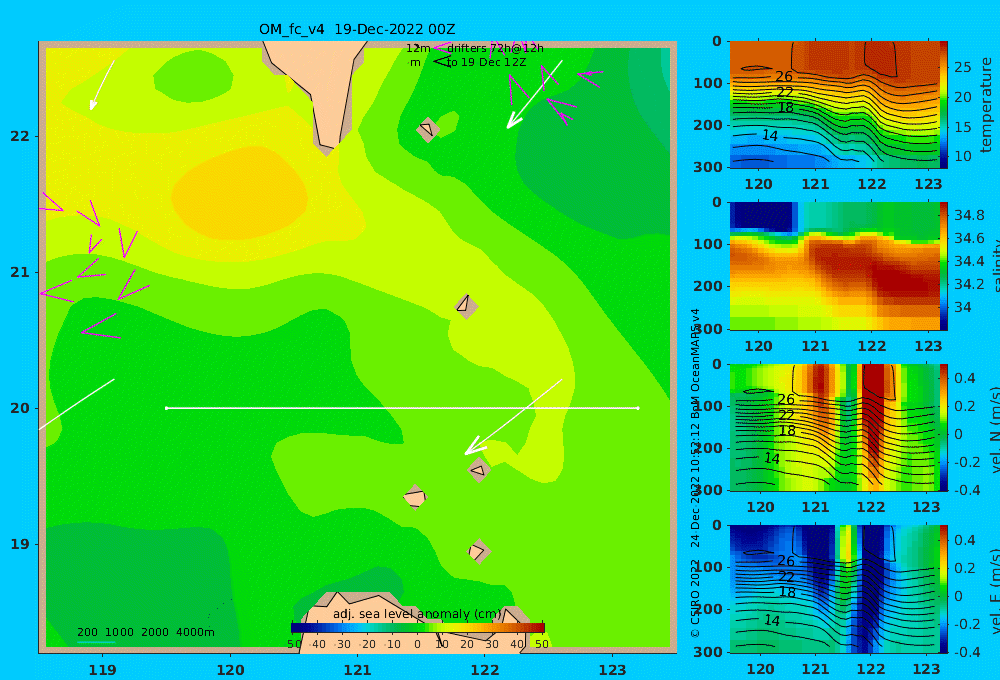This screenshot has width=1000, height=680.
Task: Click longitude label 120 under the main map
Action: pyautogui.click(x=230, y=670)
